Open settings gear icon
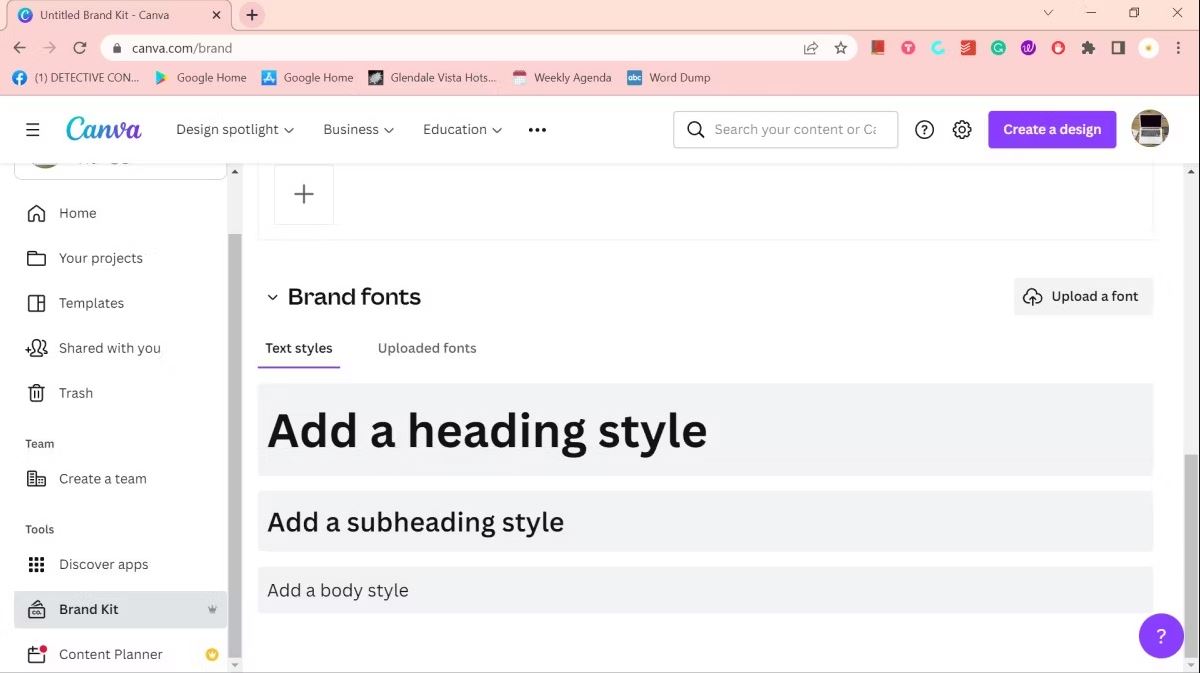1200x673 pixels. click(x=962, y=130)
